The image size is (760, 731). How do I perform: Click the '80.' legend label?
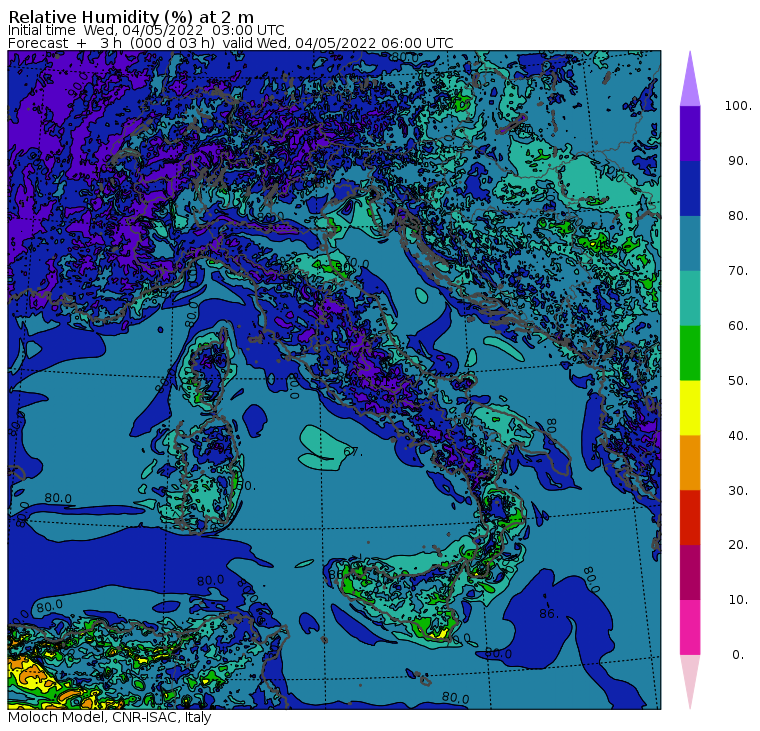pyautogui.click(x=738, y=215)
